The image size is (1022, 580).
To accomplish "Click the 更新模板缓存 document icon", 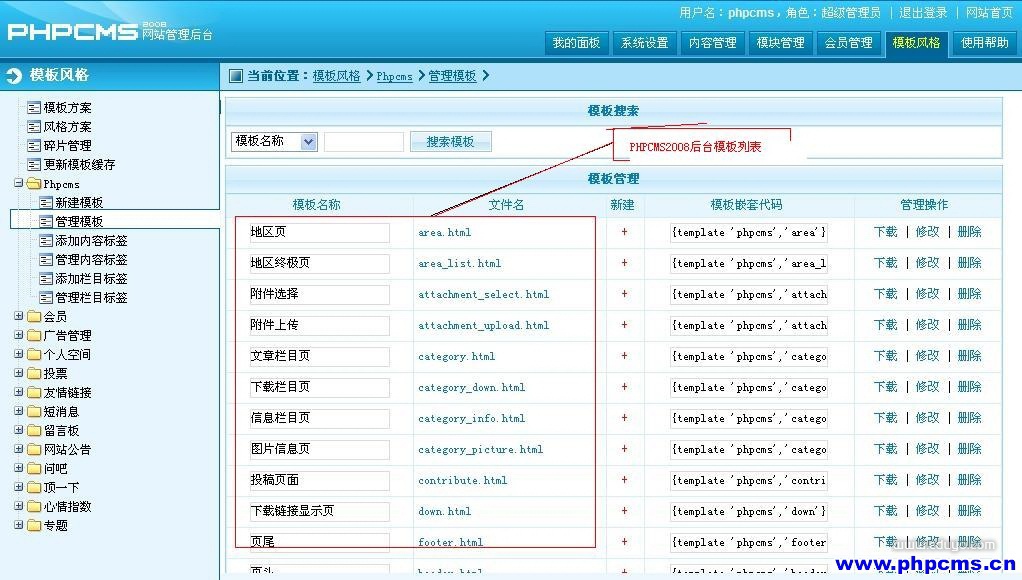I will point(34,164).
